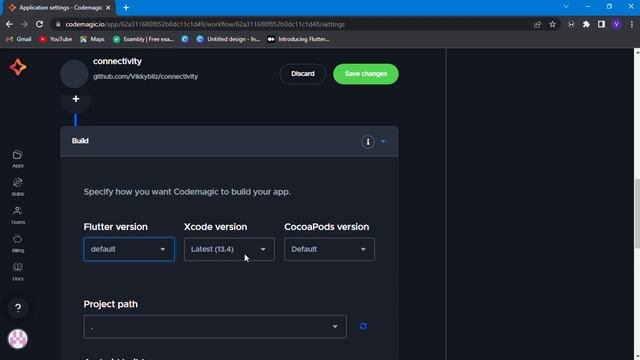Refresh the project path list
640x360 pixels.
[363, 326]
